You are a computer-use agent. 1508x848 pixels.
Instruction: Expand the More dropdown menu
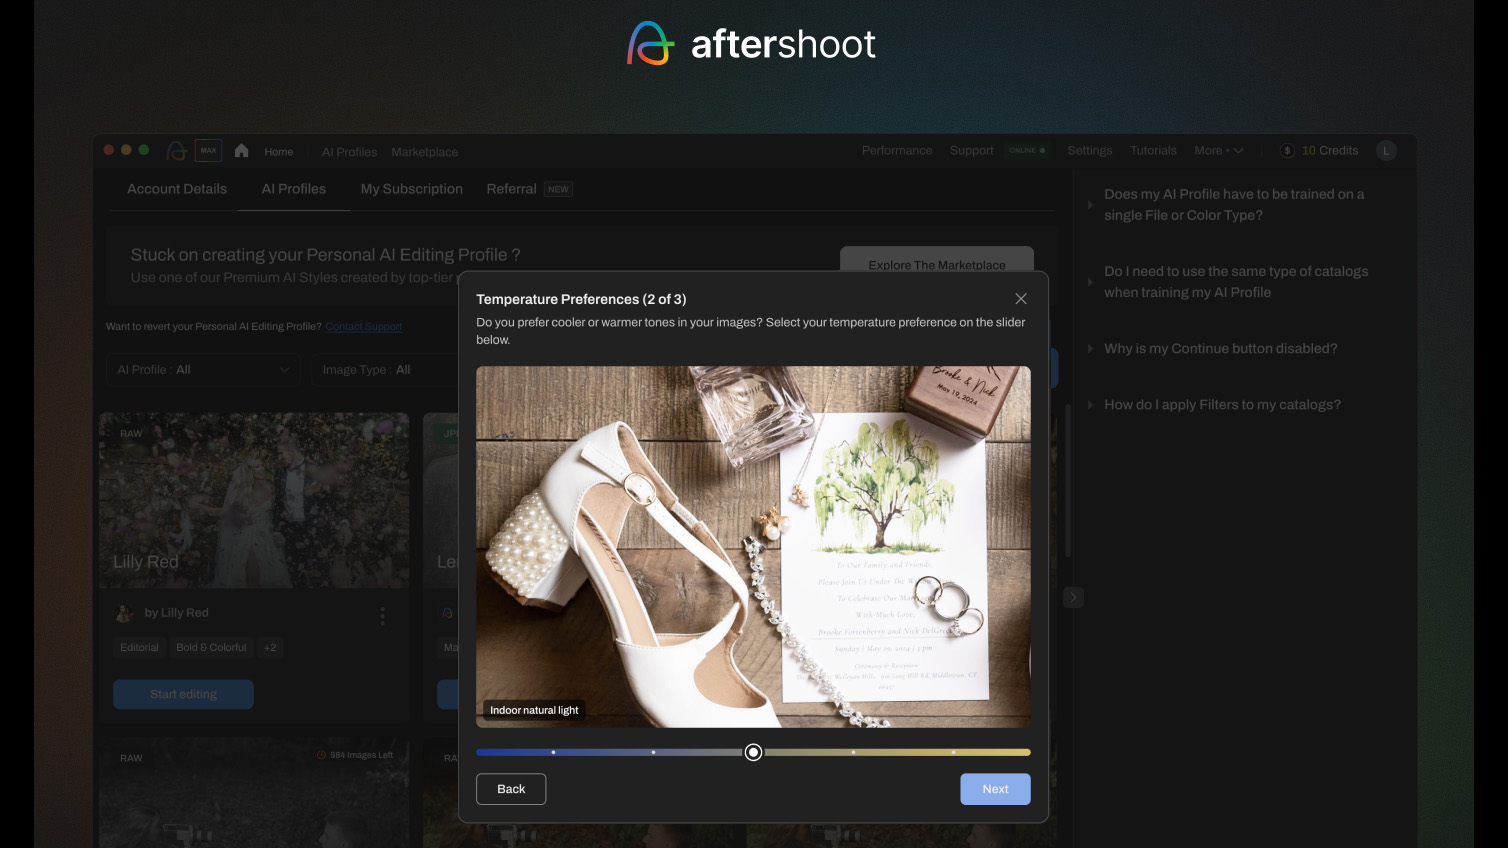[x=1218, y=151]
